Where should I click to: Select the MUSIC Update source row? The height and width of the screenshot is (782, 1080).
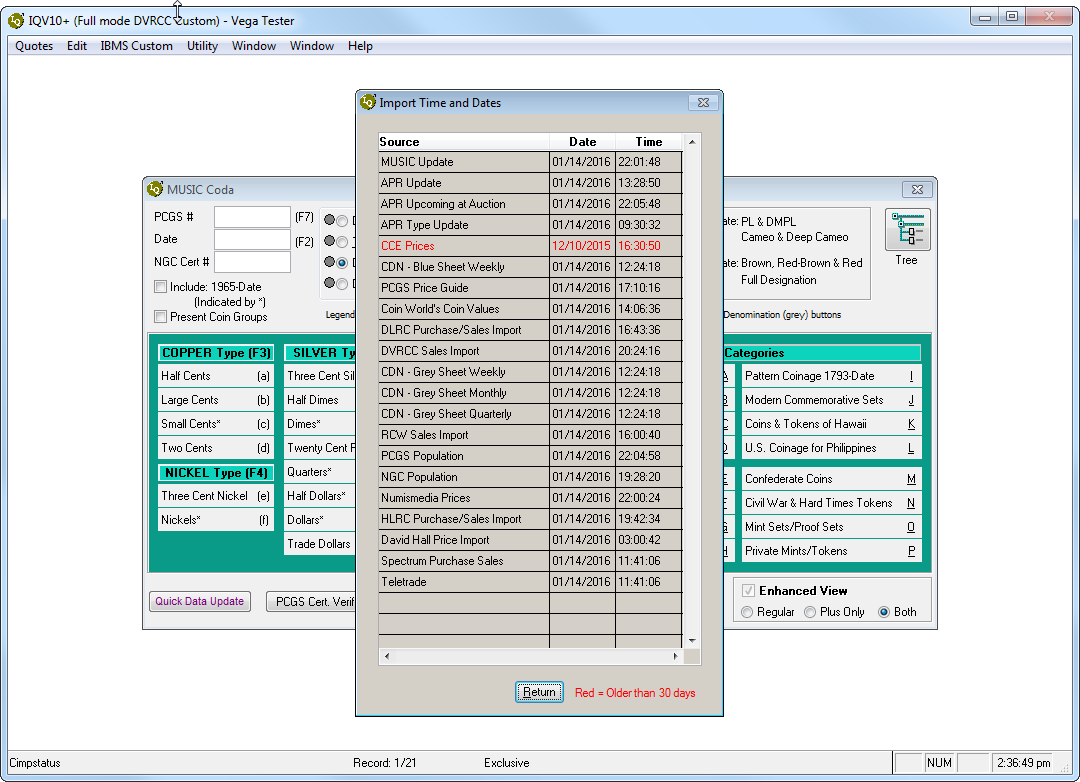click(x=530, y=162)
